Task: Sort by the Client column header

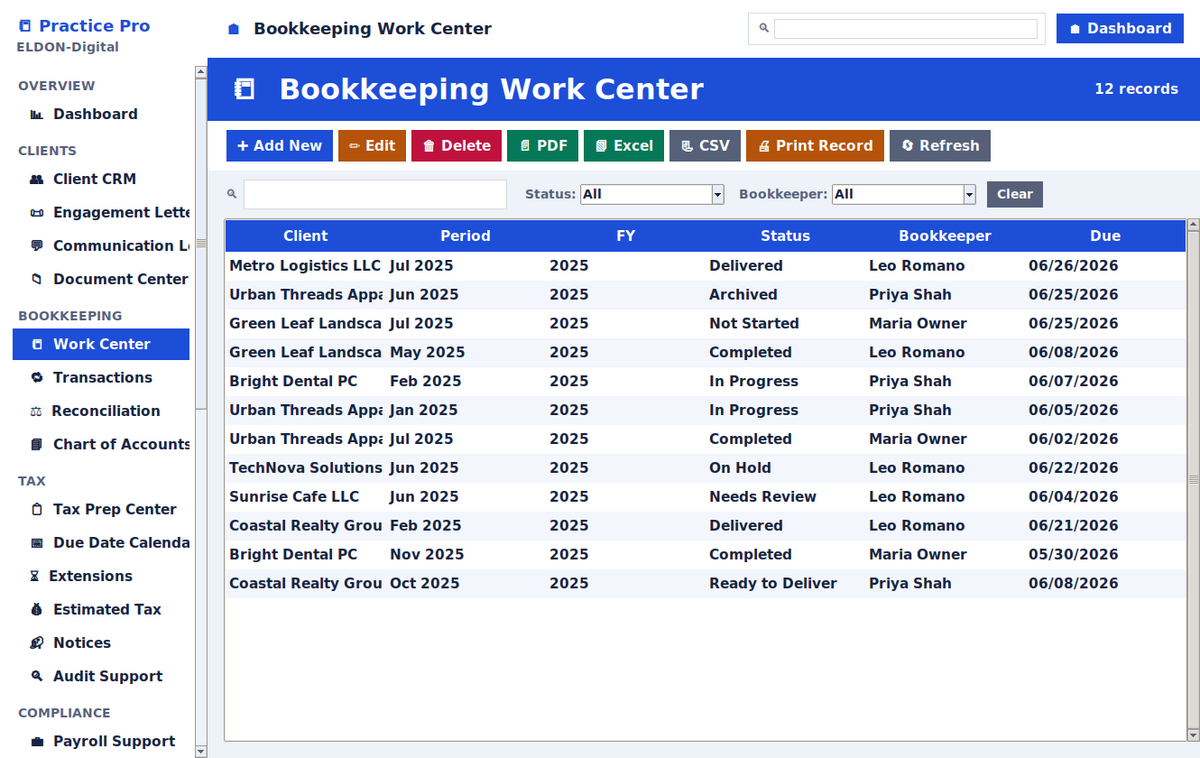Action: pyautogui.click(x=305, y=236)
